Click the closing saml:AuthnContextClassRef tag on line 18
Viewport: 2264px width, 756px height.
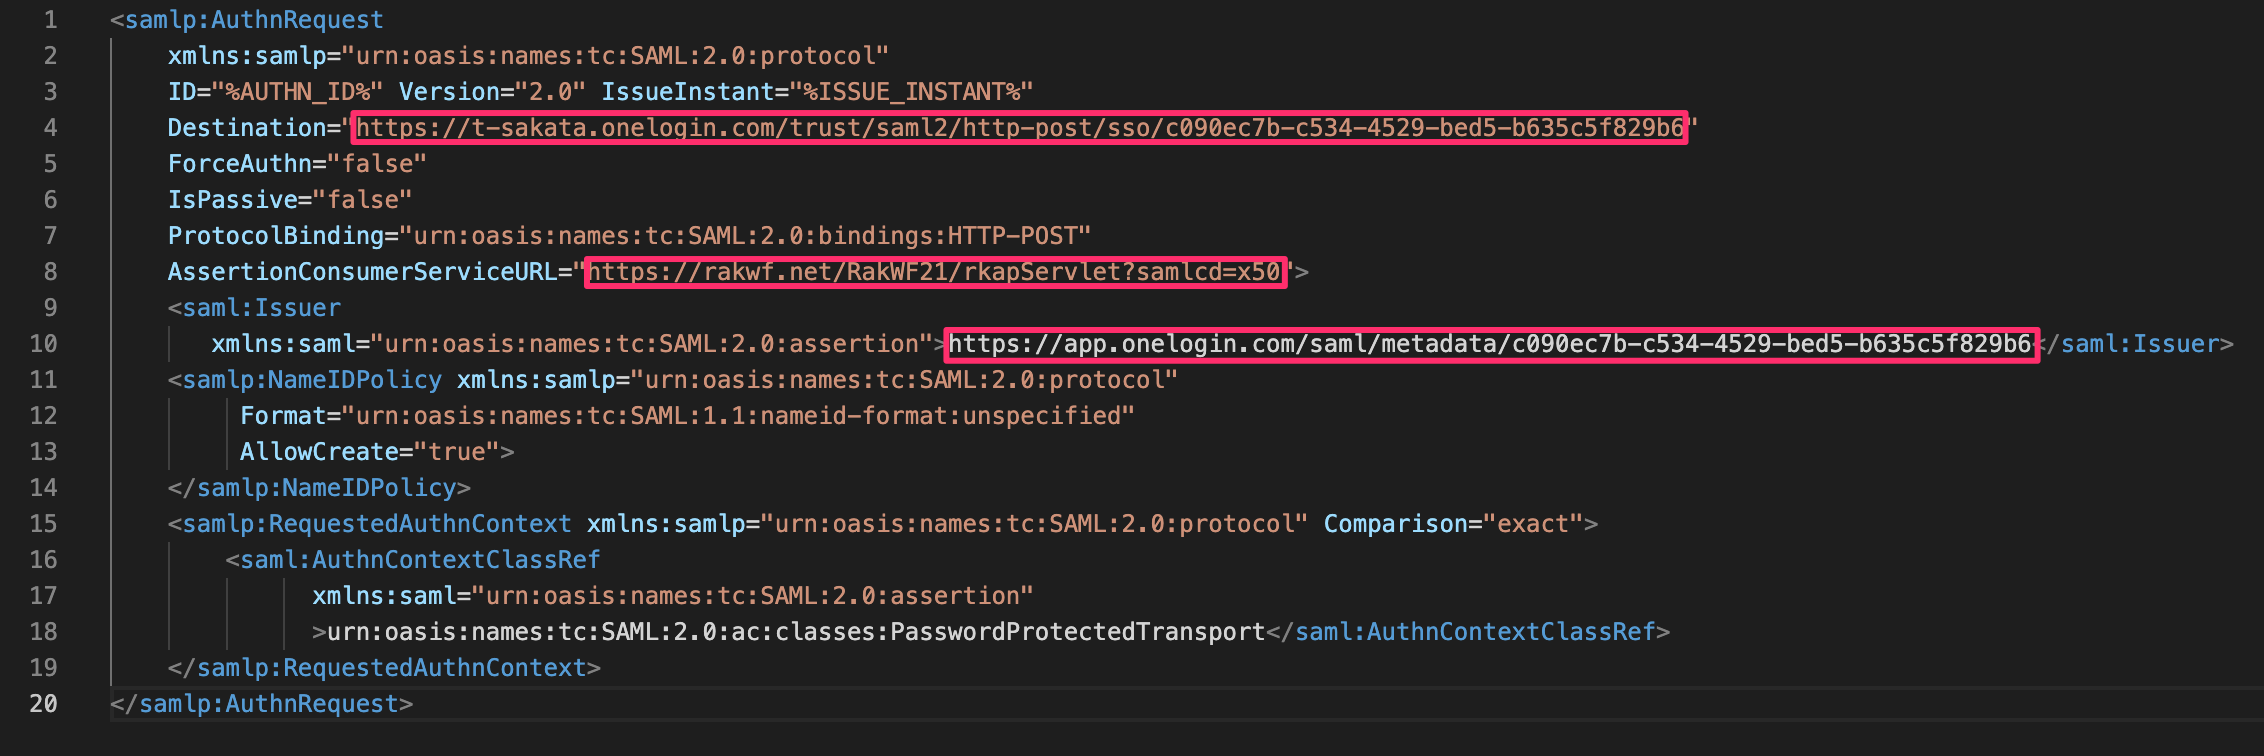[1468, 632]
